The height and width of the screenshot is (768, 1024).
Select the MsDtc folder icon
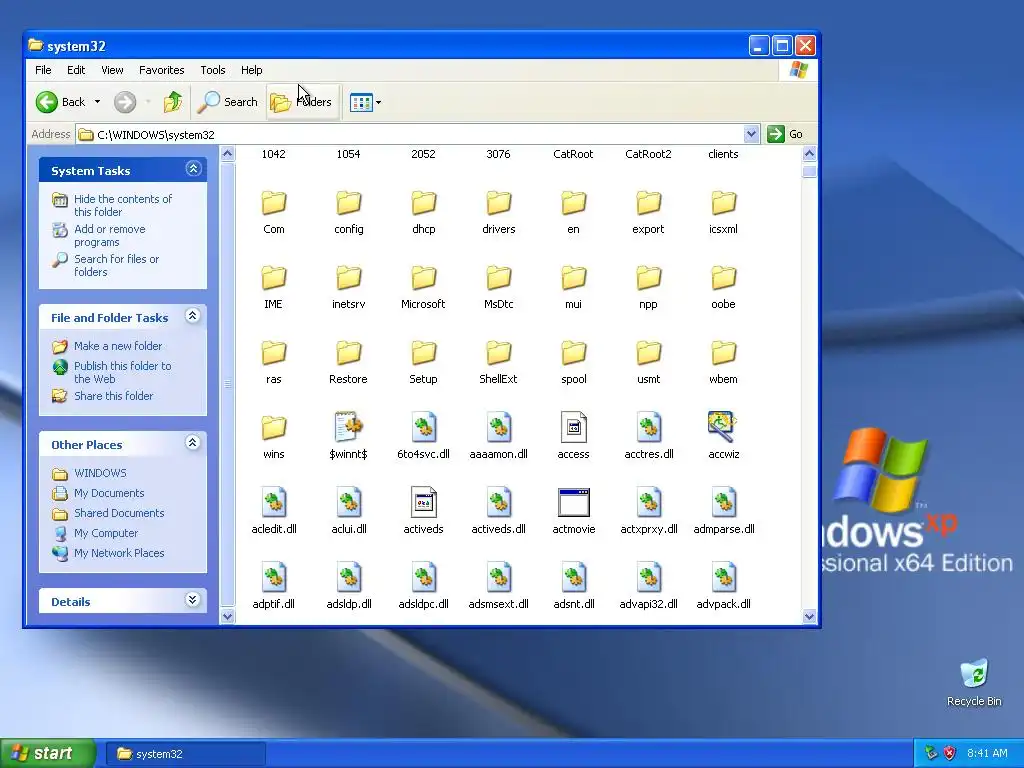pyautogui.click(x=499, y=278)
